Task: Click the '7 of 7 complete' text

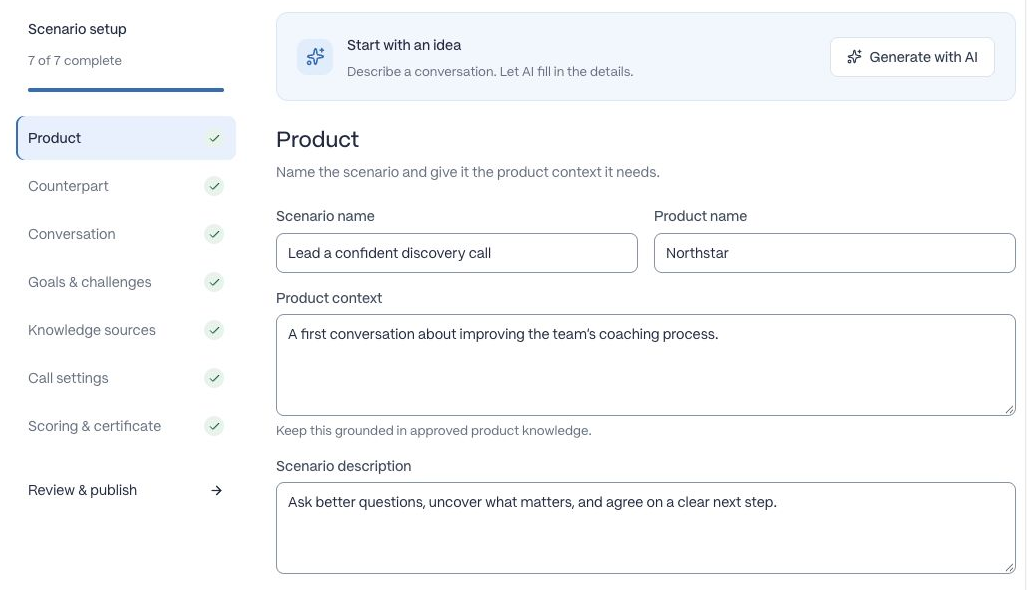Action: click(75, 60)
